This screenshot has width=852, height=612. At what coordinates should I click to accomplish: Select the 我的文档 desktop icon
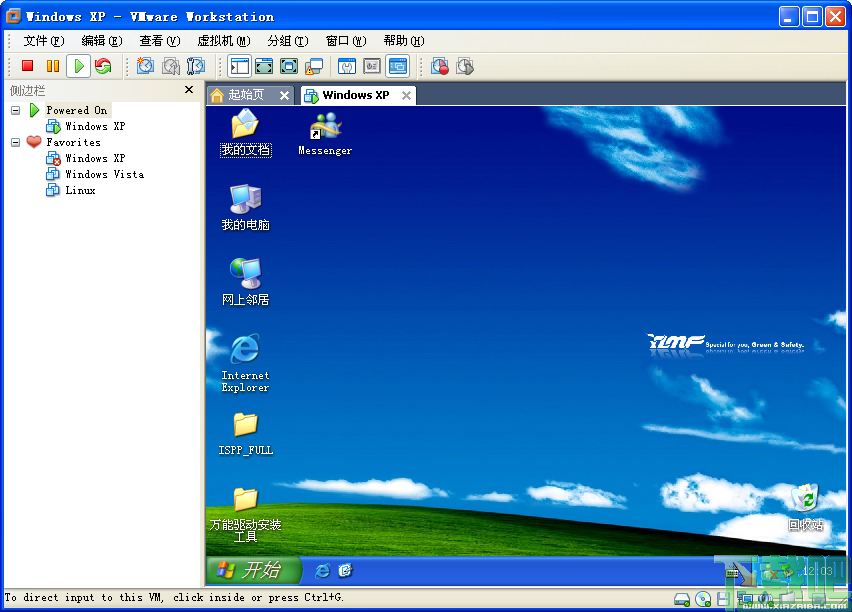tap(246, 133)
